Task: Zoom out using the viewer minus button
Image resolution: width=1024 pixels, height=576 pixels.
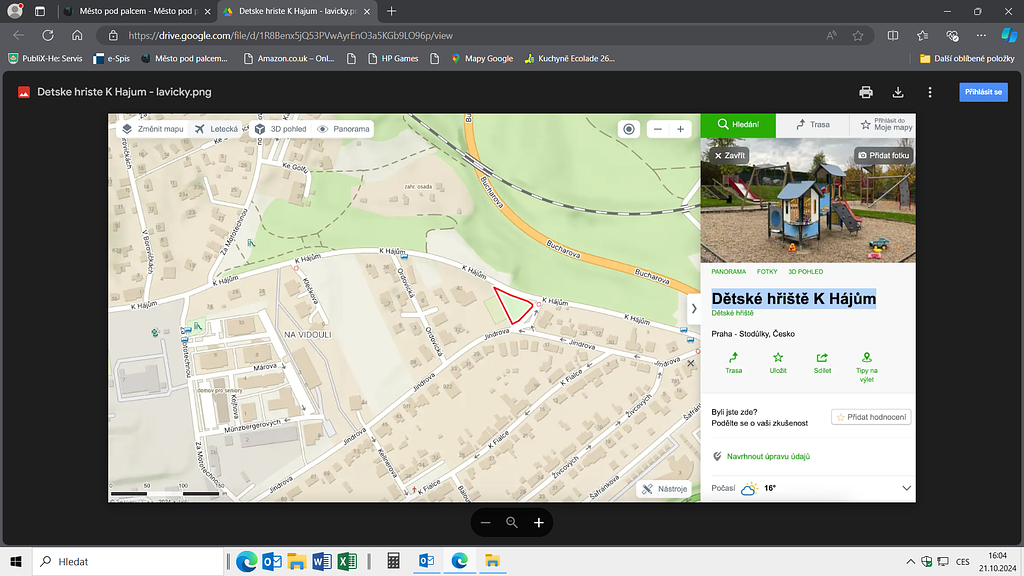Action: [485, 523]
